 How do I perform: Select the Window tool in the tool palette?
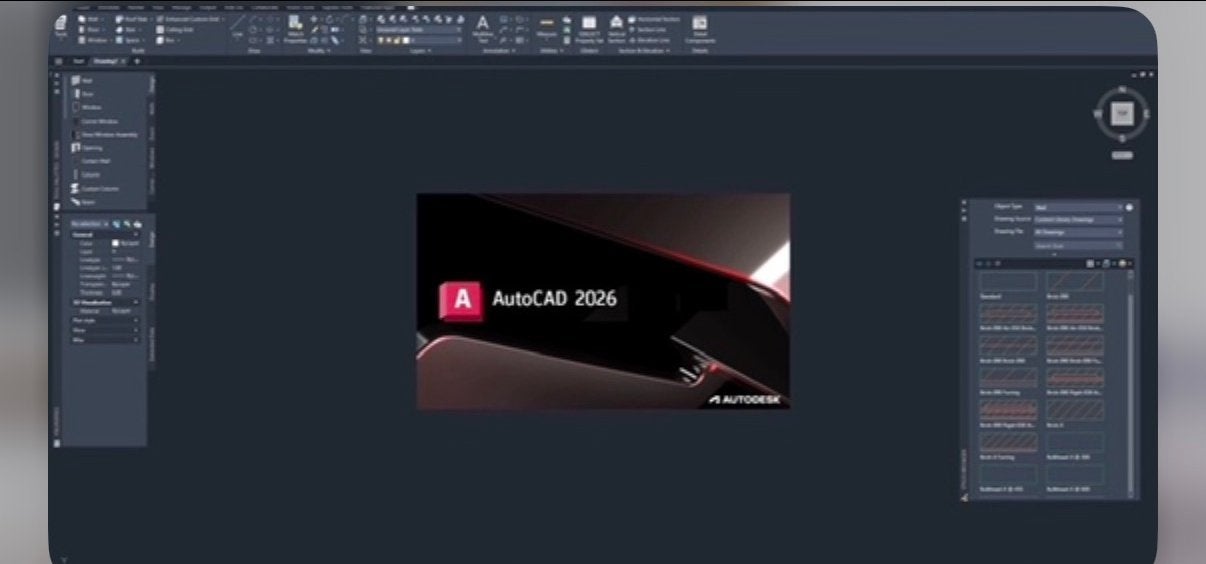pos(86,107)
